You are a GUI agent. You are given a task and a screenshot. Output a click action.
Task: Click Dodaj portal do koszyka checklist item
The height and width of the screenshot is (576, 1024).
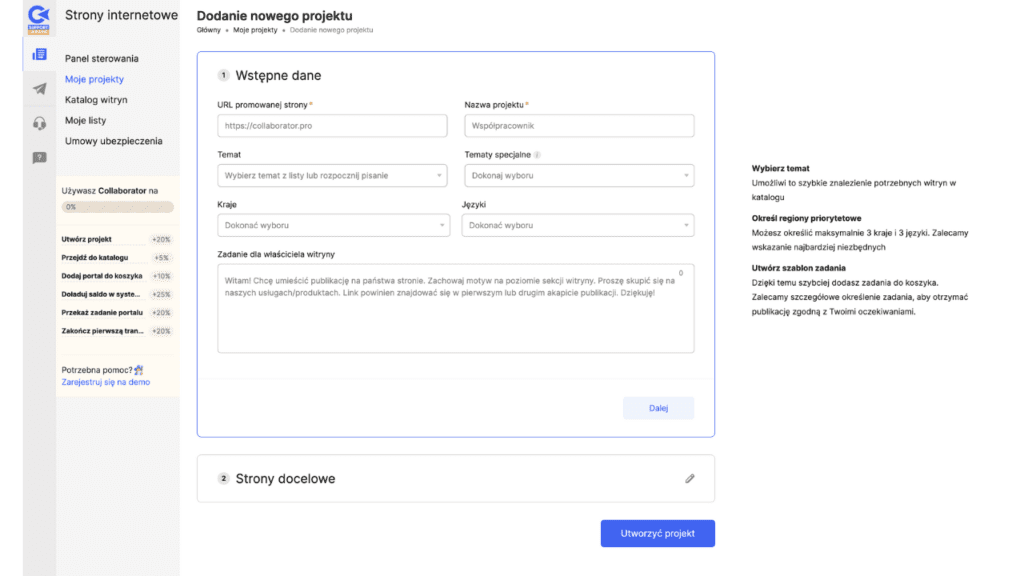[x=116, y=276]
